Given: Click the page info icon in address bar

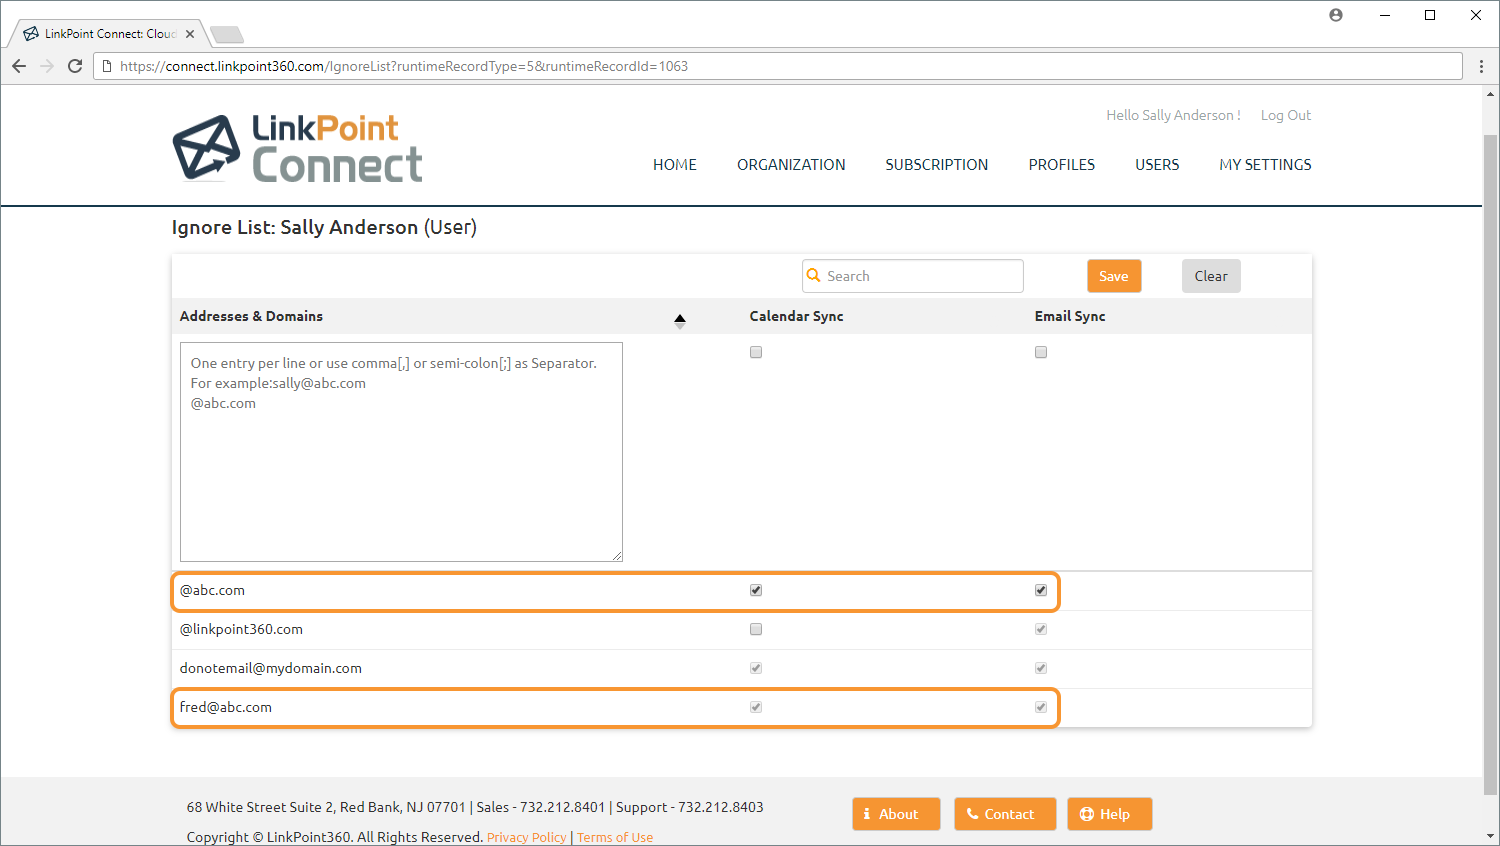Looking at the screenshot, I should (107, 66).
